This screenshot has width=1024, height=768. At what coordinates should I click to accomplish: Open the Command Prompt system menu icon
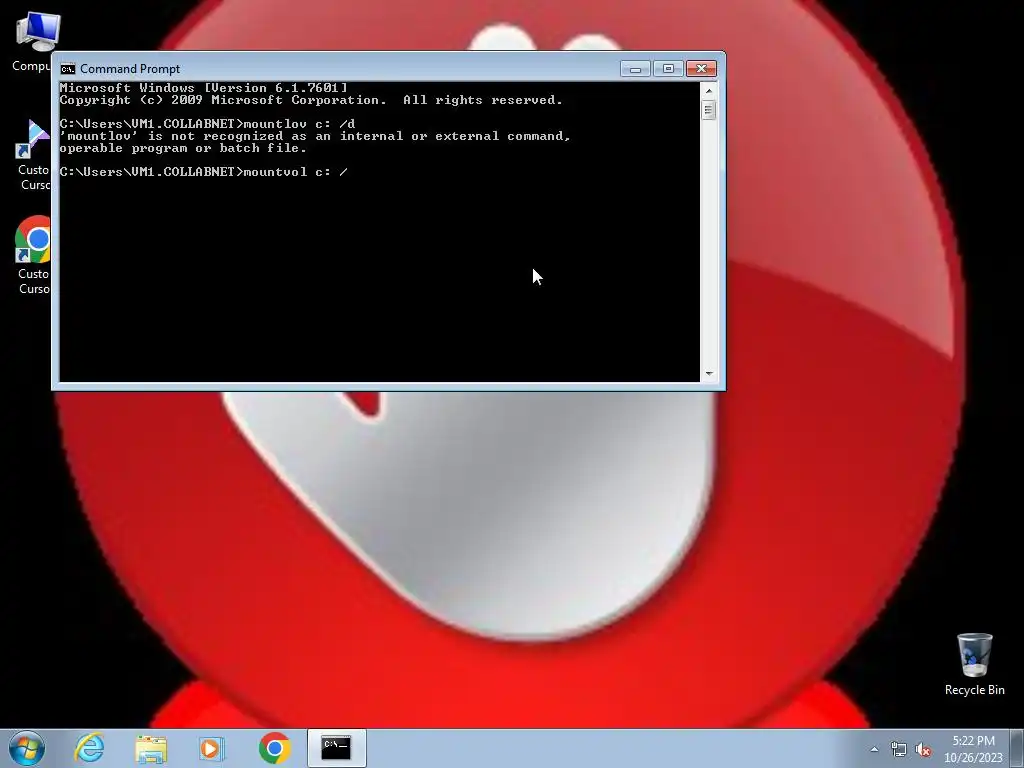pyautogui.click(x=68, y=69)
